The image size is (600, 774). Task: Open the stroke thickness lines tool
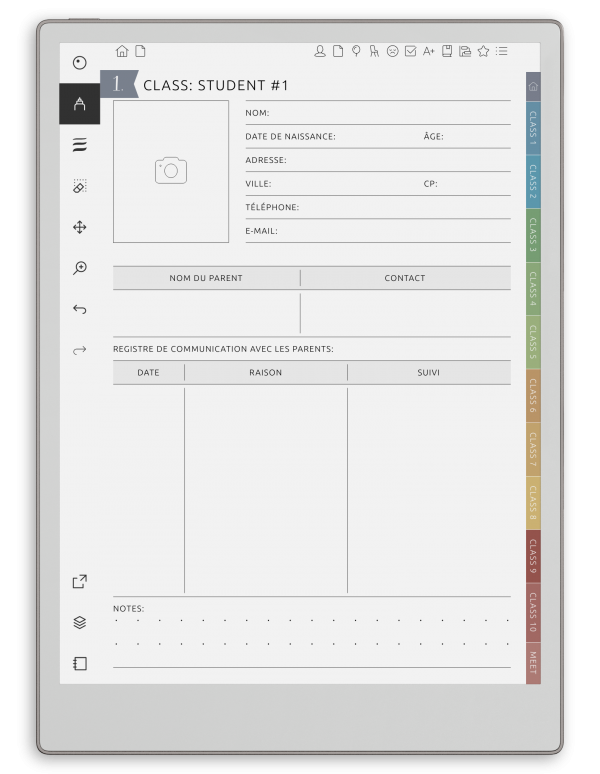(x=79, y=145)
